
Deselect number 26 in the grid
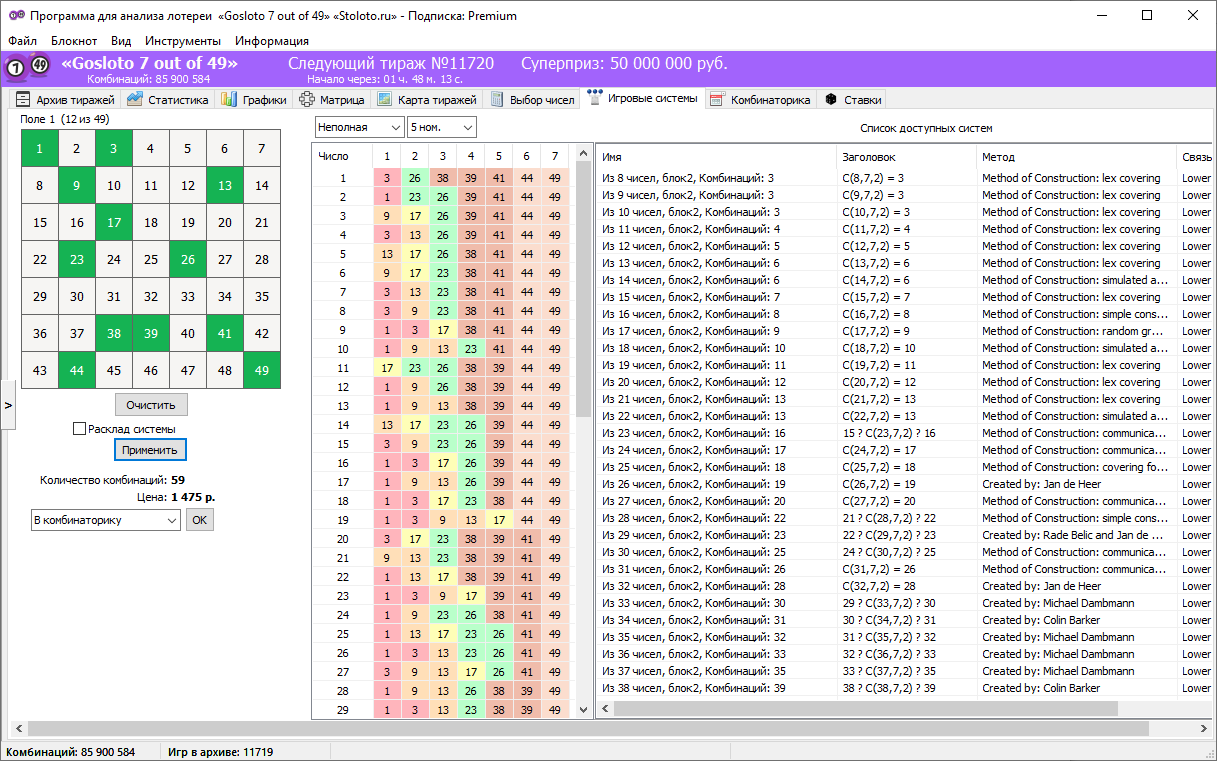click(187, 260)
